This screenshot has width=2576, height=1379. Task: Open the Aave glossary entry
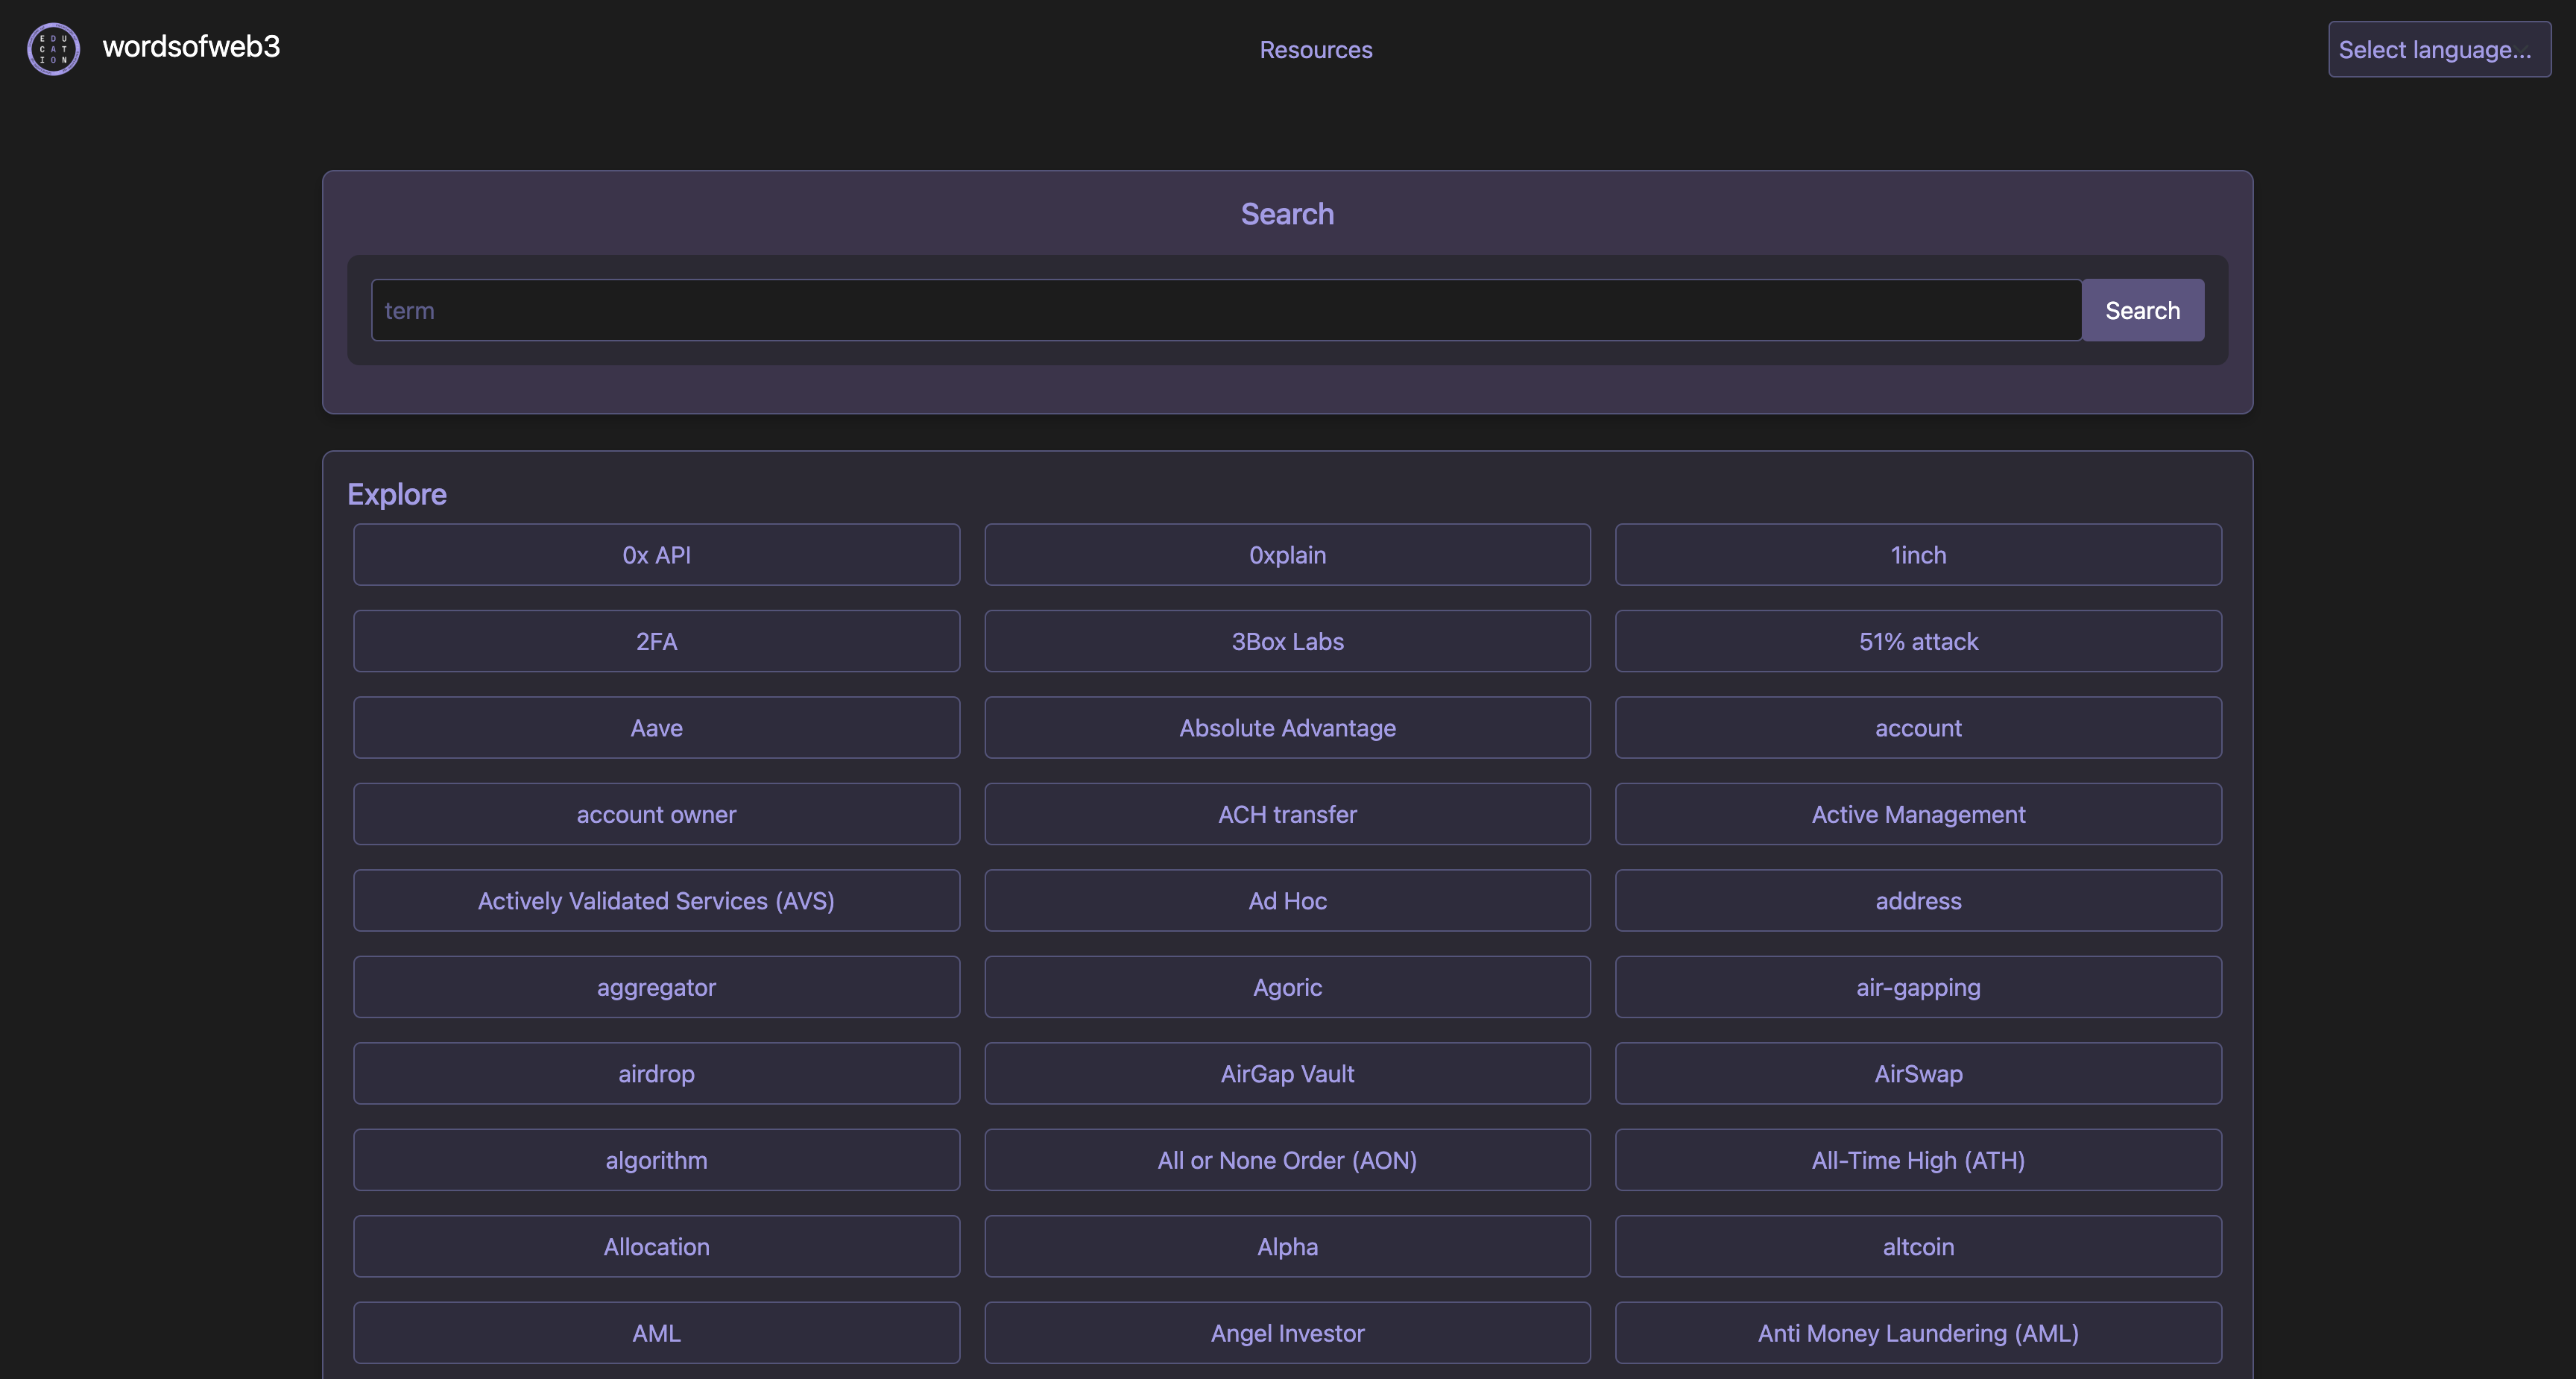(656, 727)
